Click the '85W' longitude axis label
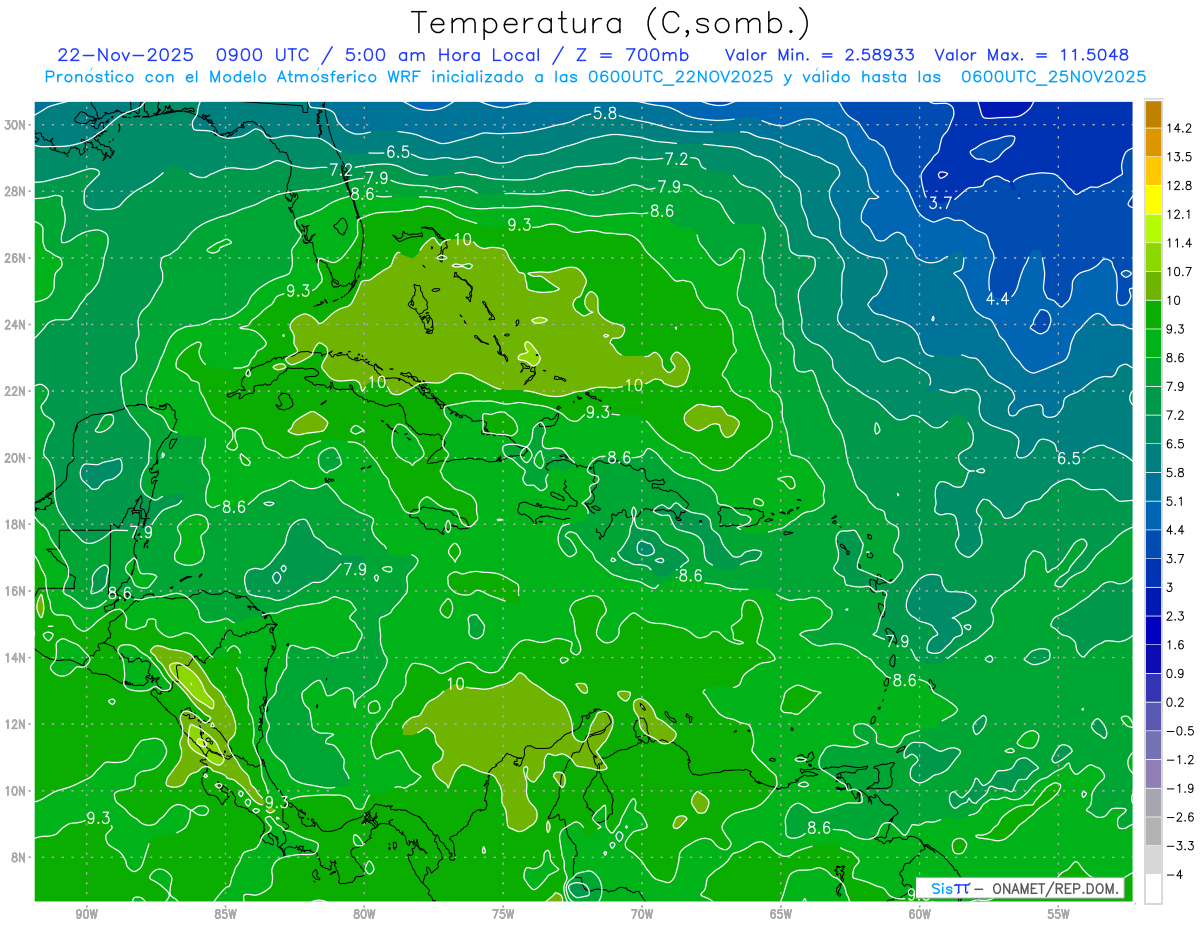Screen dimensions: 1200x927 click(225, 914)
